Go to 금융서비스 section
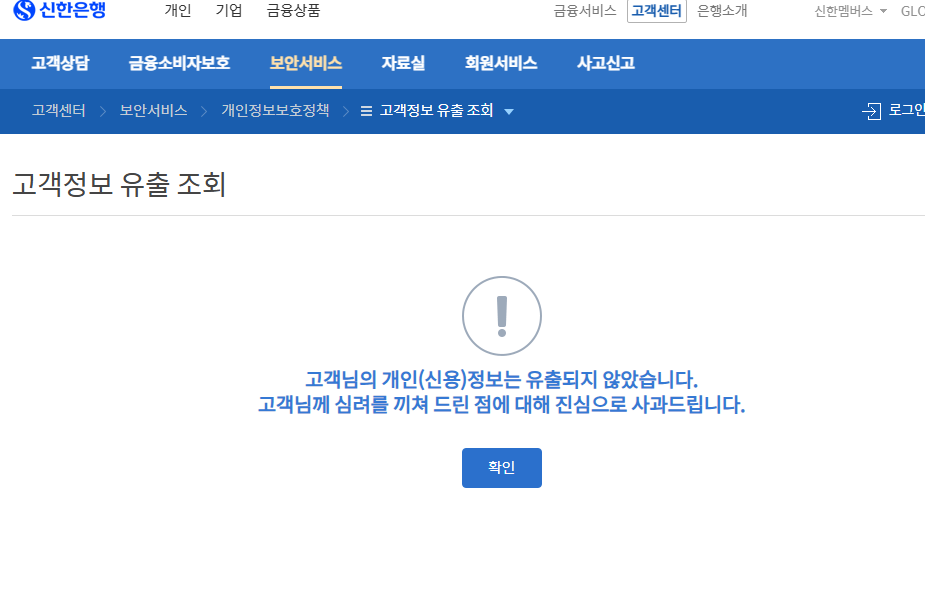Screen dimensions: 925x616 click(585, 11)
